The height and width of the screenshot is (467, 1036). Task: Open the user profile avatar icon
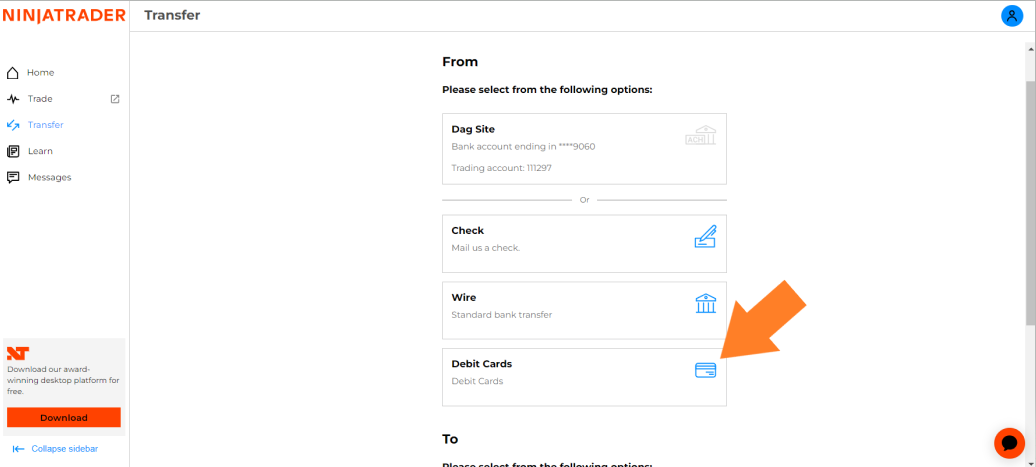click(1011, 15)
